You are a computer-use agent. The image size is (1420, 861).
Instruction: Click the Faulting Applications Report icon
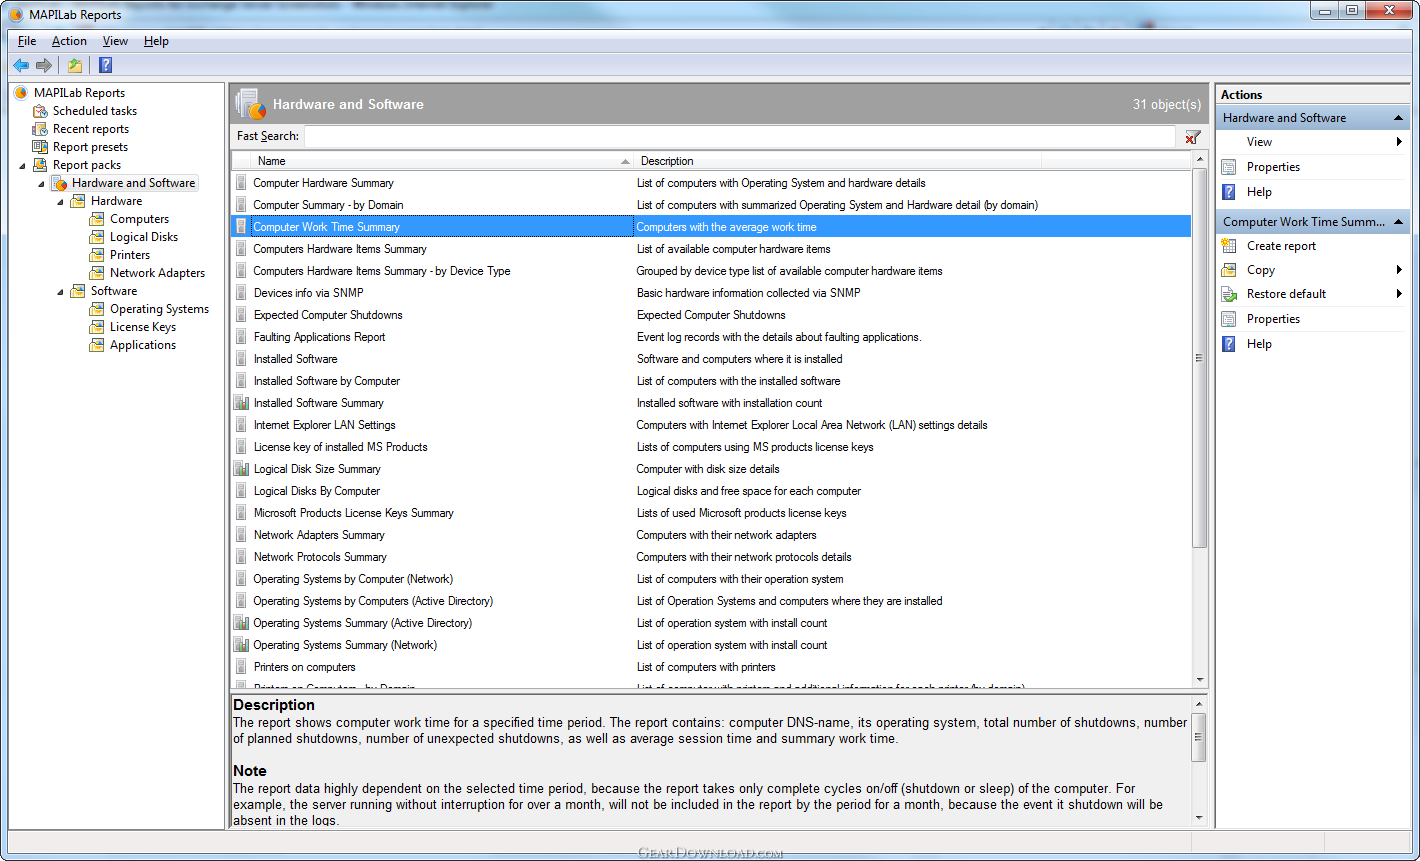point(241,337)
